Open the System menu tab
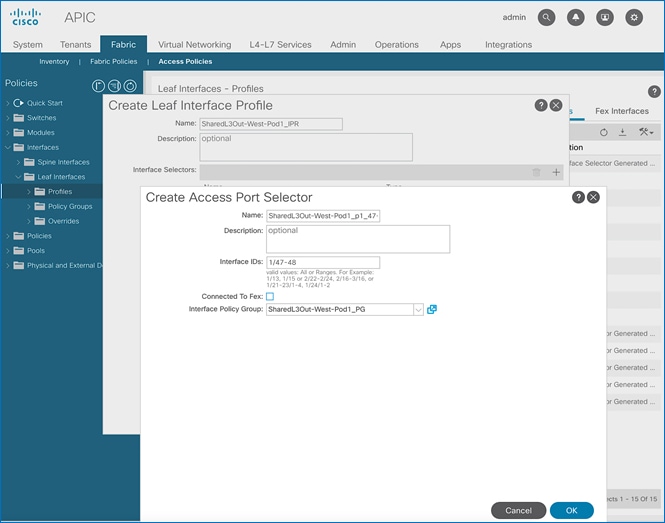 (x=28, y=45)
